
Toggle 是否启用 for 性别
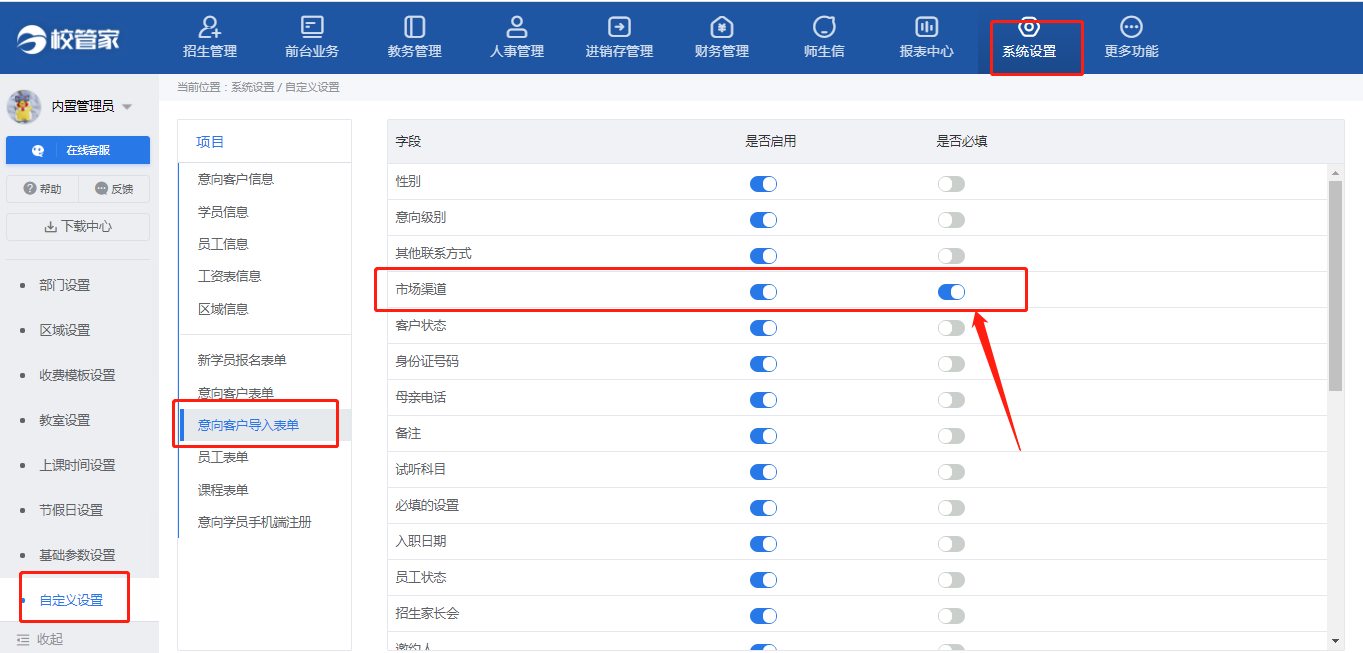click(x=763, y=184)
